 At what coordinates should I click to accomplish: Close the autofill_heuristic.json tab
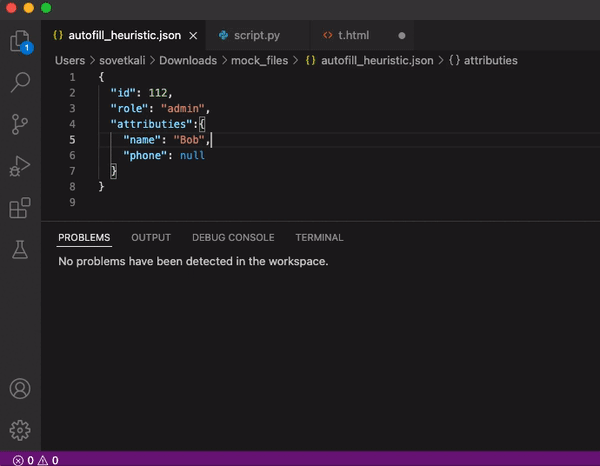[x=193, y=36]
